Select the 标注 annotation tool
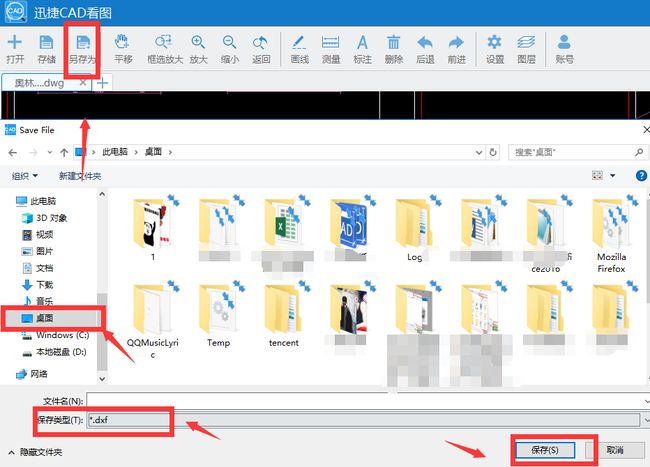The image size is (650, 467). (x=362, y=49)
